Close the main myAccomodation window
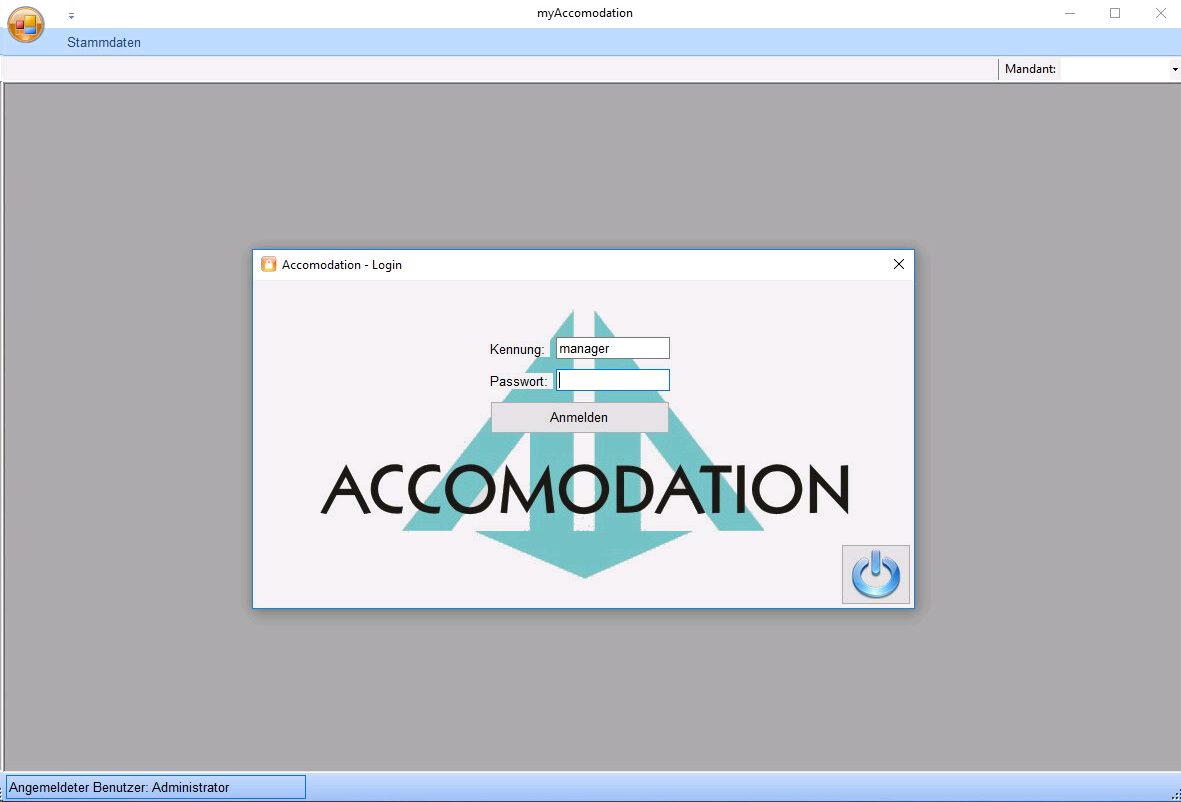Viewport: 1181px width, 802px height. click(1160, 14)
